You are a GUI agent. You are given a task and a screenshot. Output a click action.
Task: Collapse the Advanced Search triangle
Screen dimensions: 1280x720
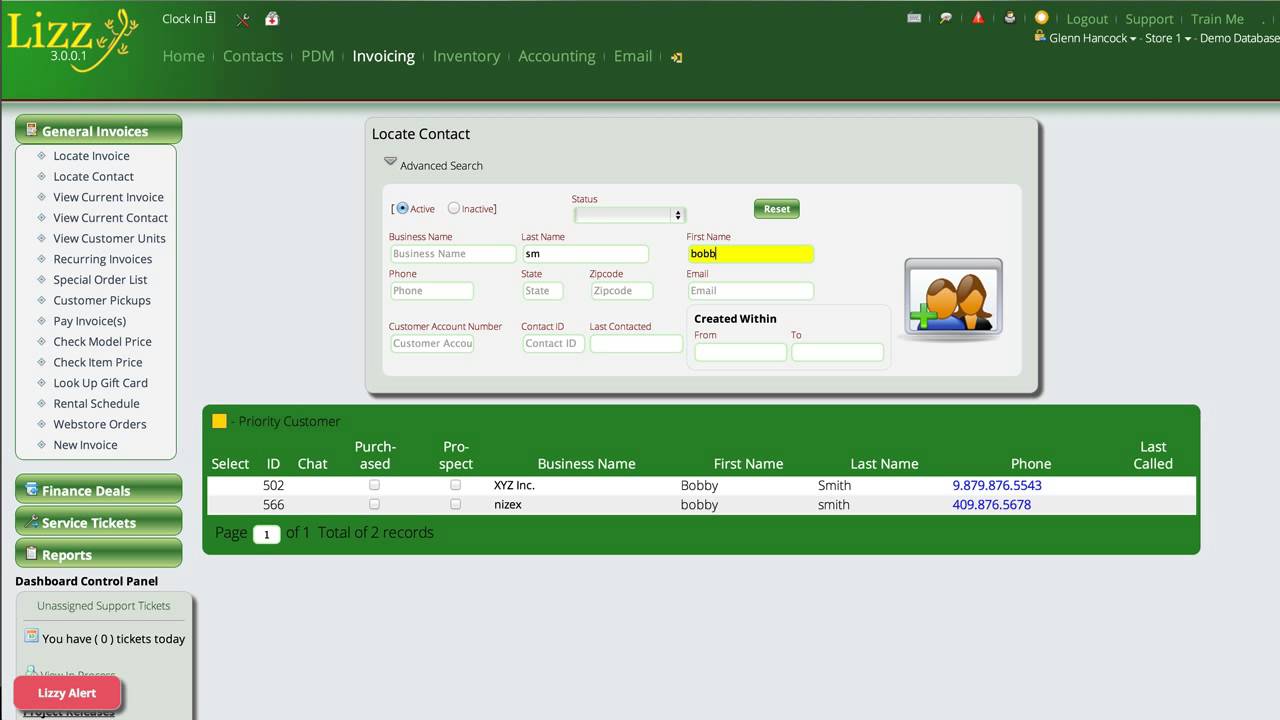tap(390, 162)
